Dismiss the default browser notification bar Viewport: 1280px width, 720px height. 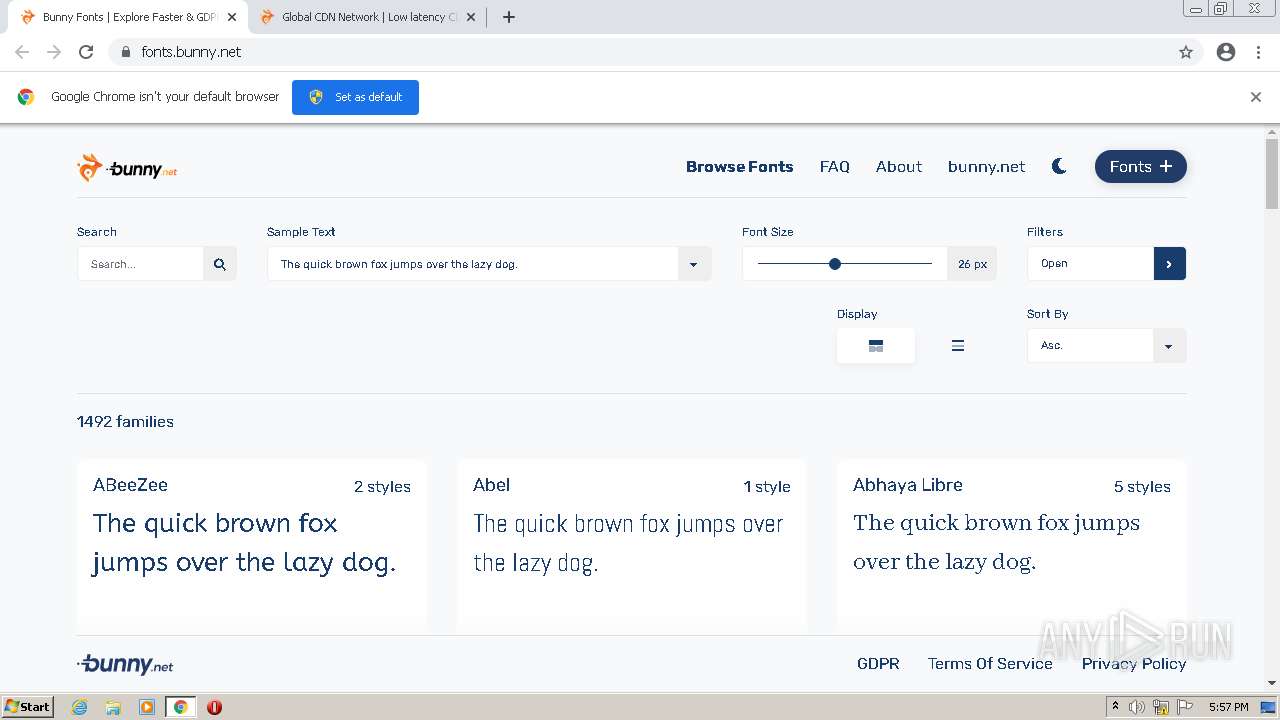1256,97
